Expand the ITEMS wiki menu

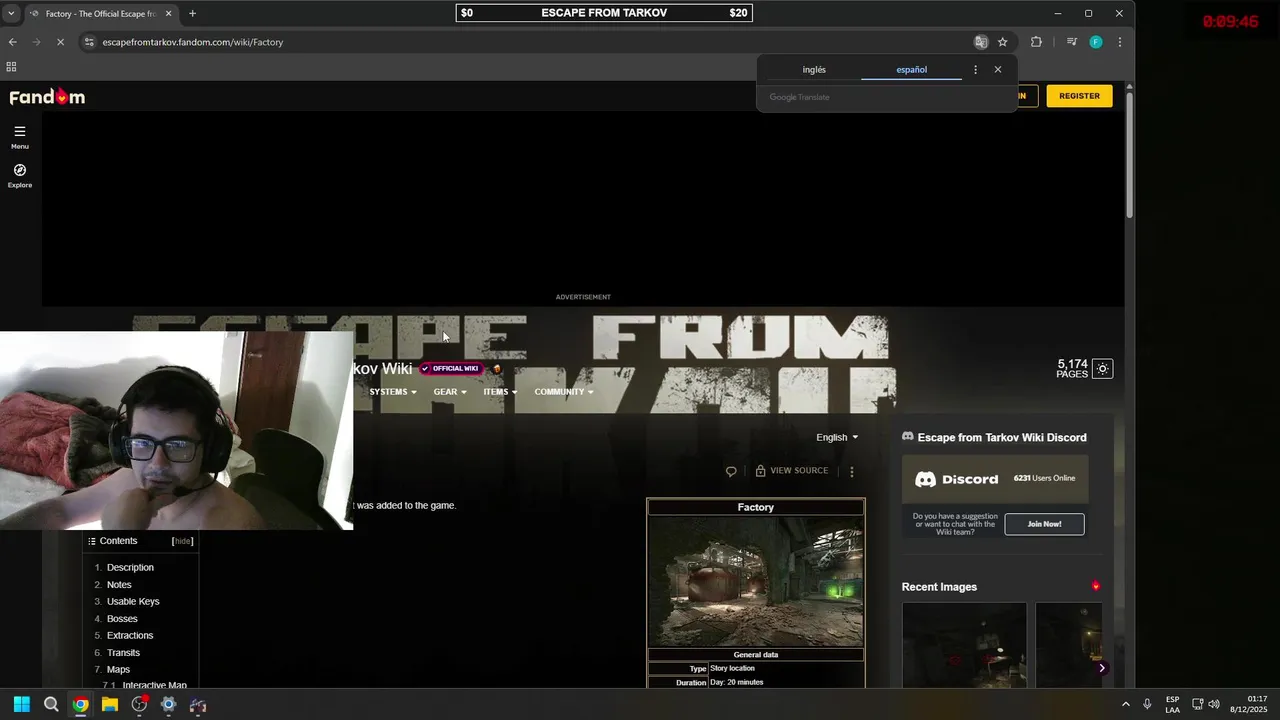[x=500, y=392]
